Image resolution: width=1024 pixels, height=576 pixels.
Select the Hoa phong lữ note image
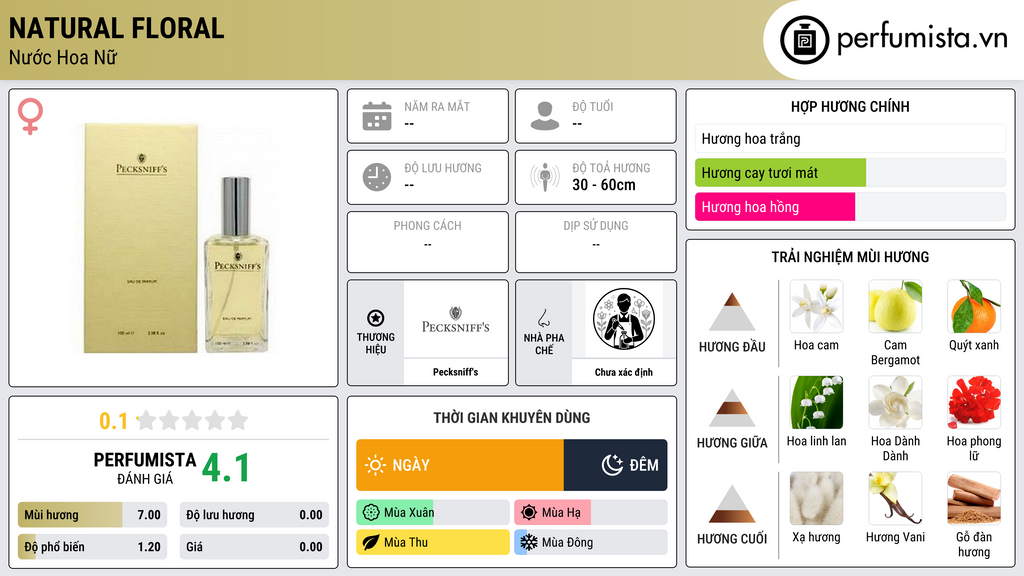(974, 402)
